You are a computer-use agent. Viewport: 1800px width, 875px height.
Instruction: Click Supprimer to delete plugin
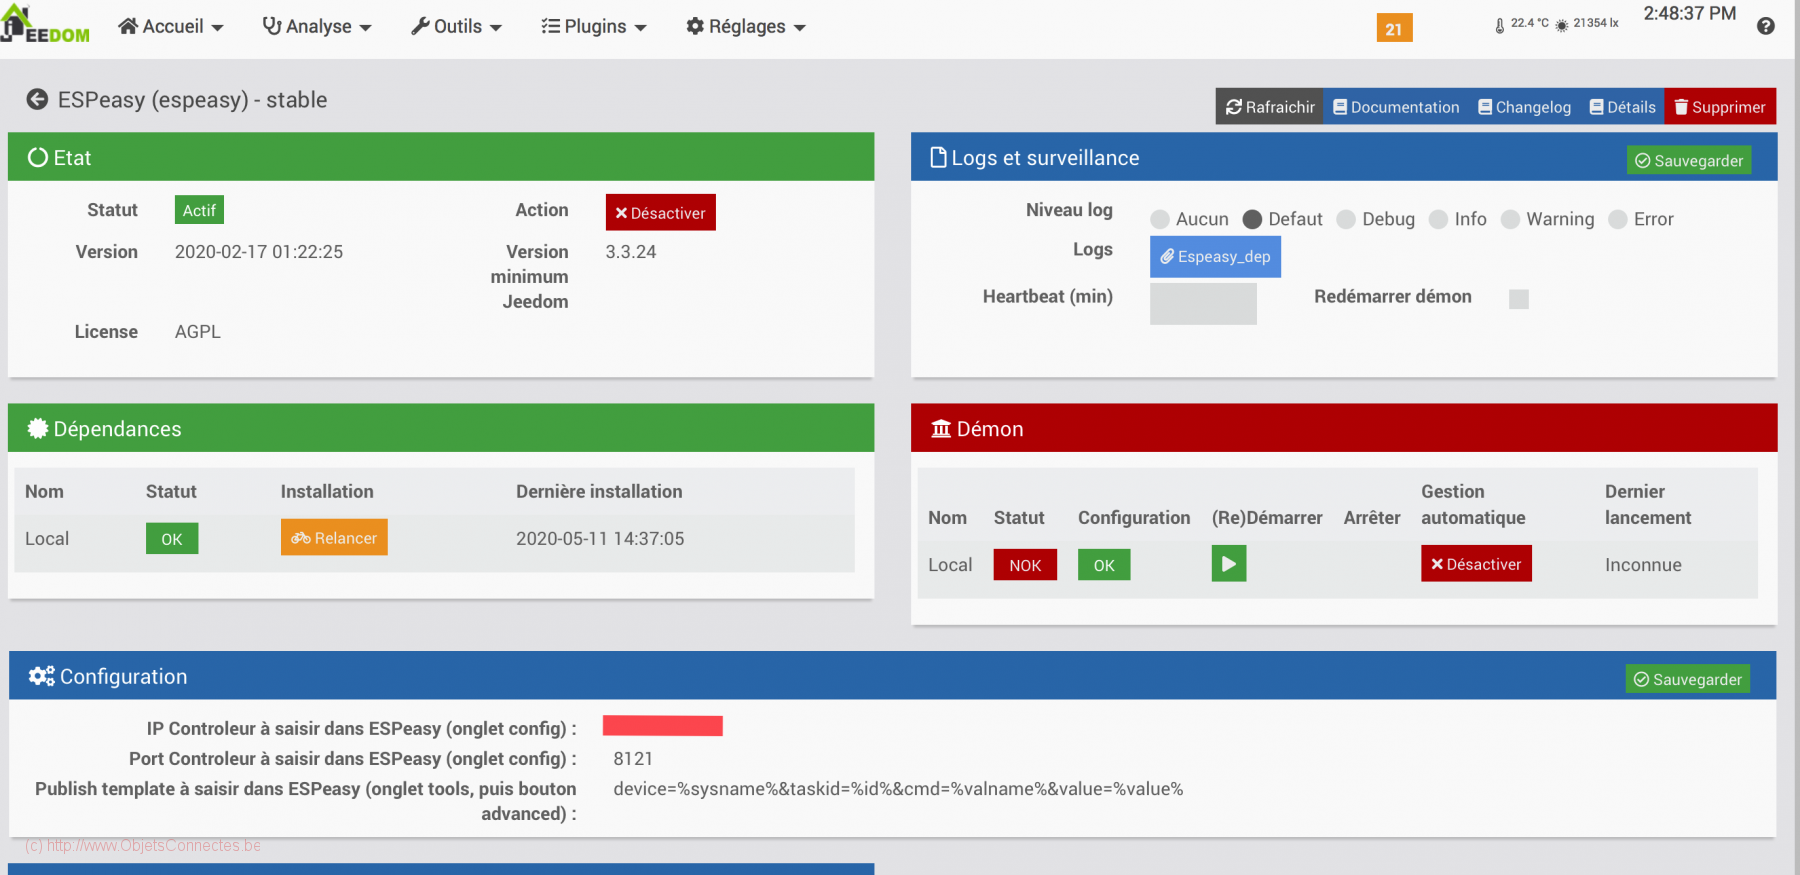point(1720,106)
